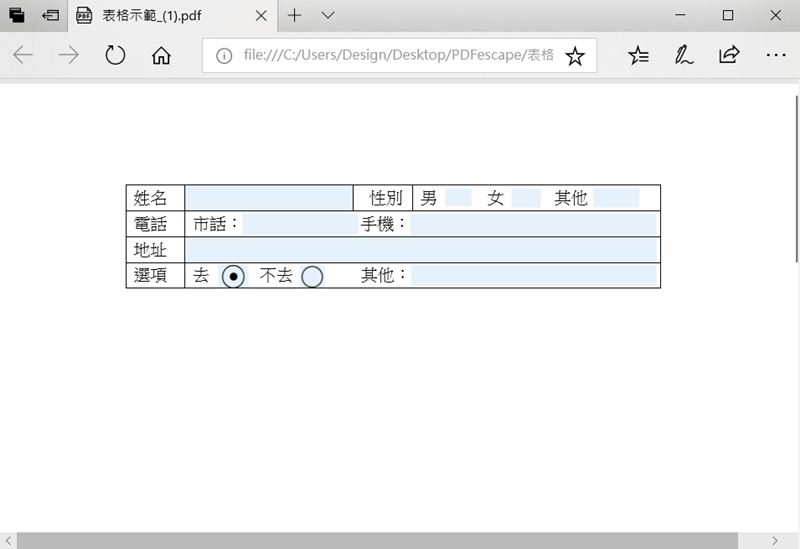Viewport: 800px width, 549px height.
Task: Click the PDF icon on the tab
Action: pyautogui.click(x=84, y=15)
